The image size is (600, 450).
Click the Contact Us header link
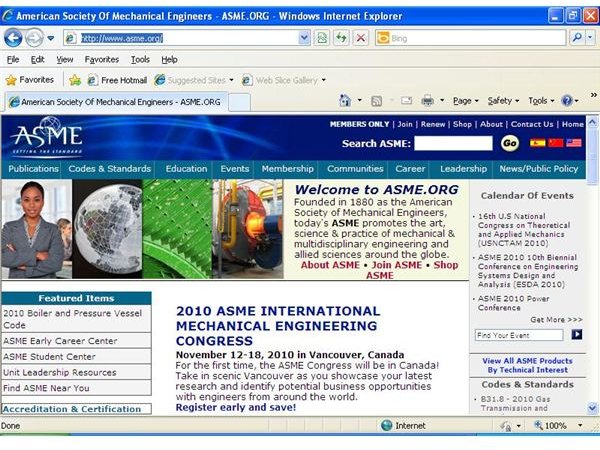[532, 124]
